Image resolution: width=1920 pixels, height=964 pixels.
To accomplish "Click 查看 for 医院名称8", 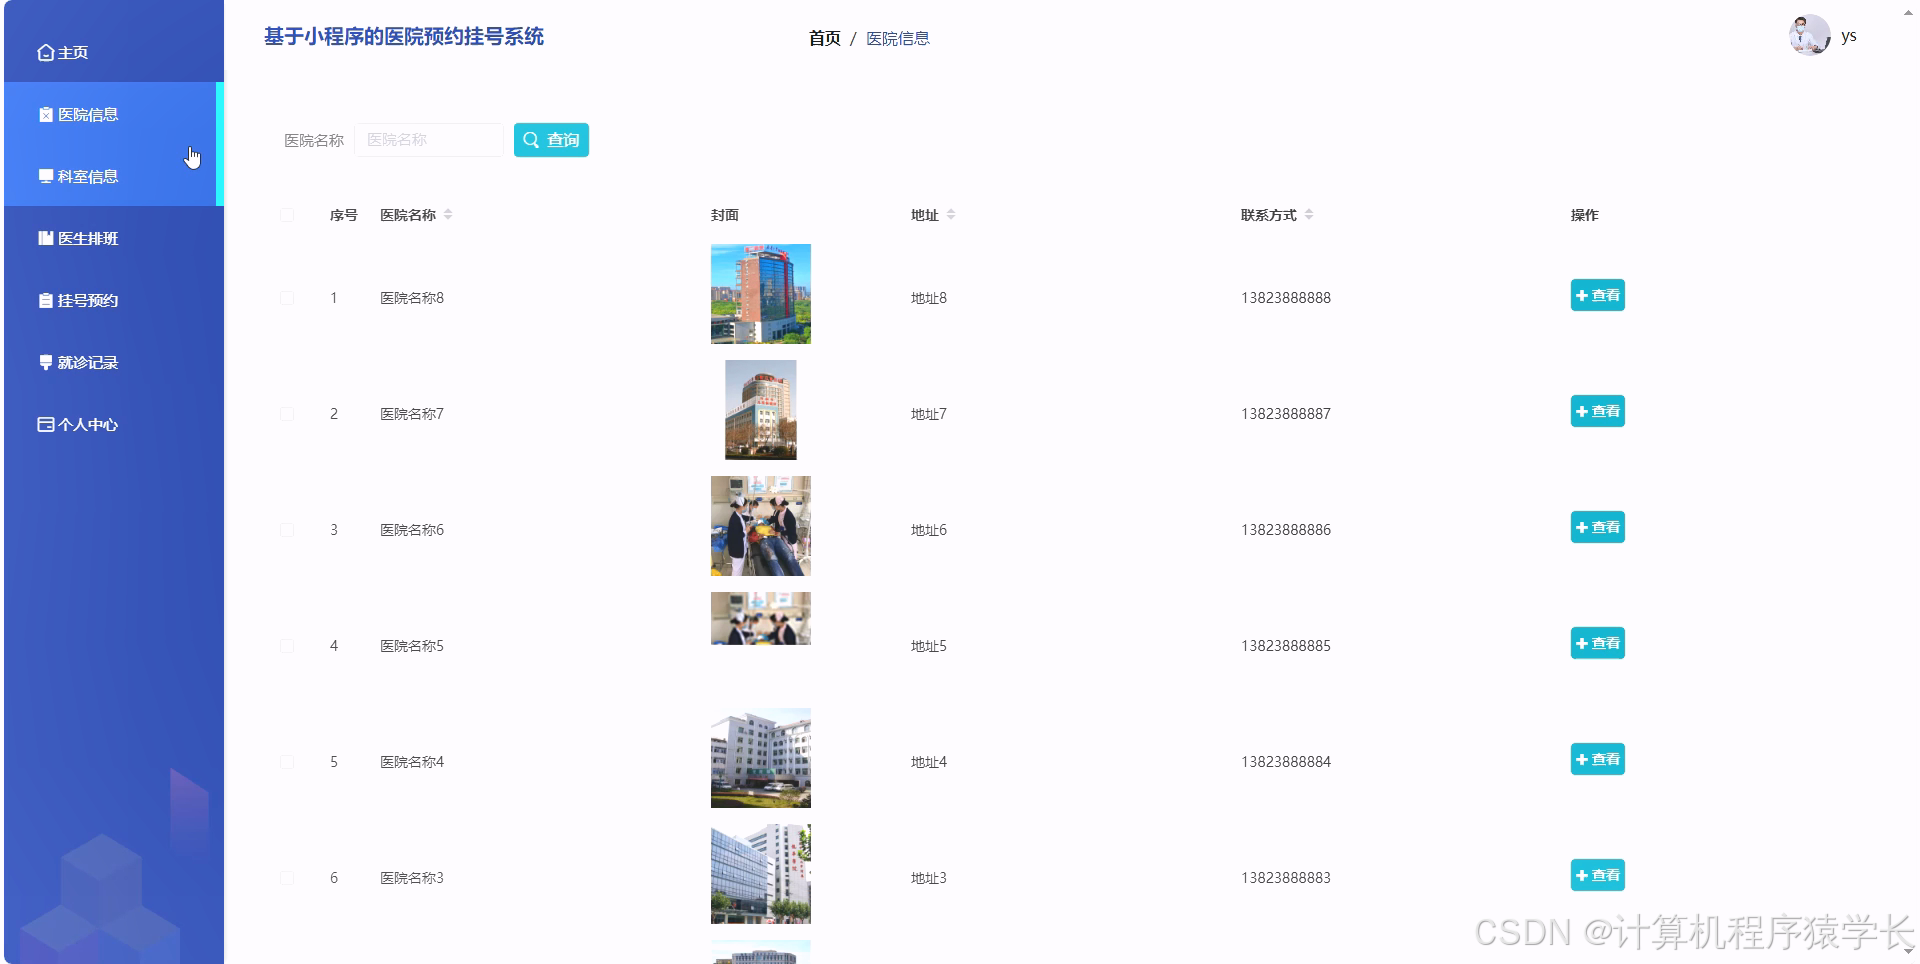I will click(x=1597, y=296).
